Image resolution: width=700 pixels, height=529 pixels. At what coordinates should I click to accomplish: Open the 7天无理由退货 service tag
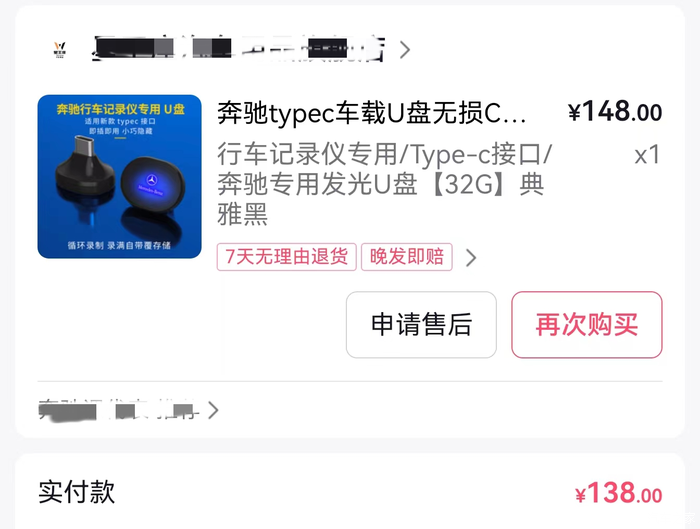coord(287,257)
